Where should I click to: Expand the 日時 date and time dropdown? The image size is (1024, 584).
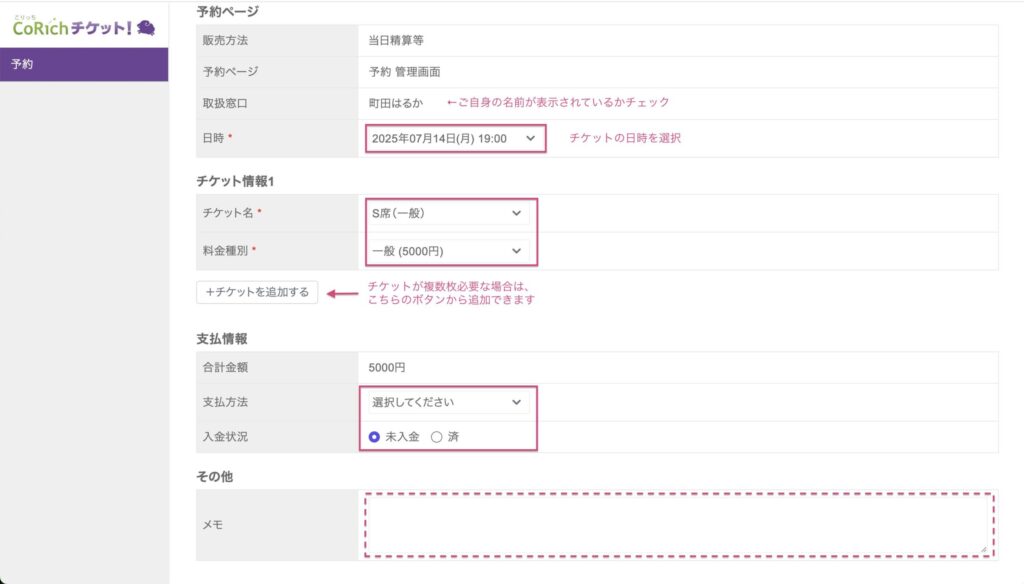click(x=454, y=138)
